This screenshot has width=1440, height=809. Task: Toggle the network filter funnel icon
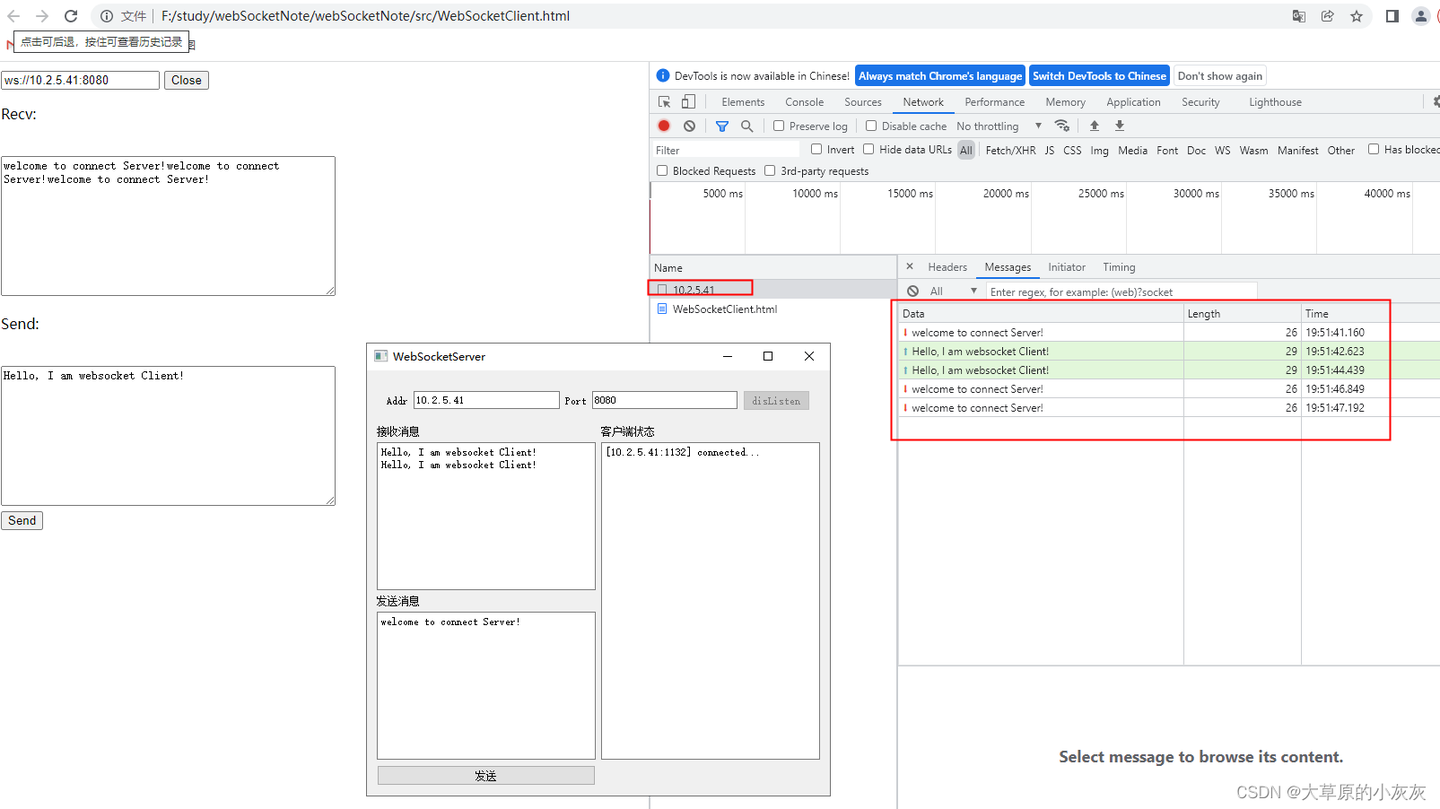[722, 126]
